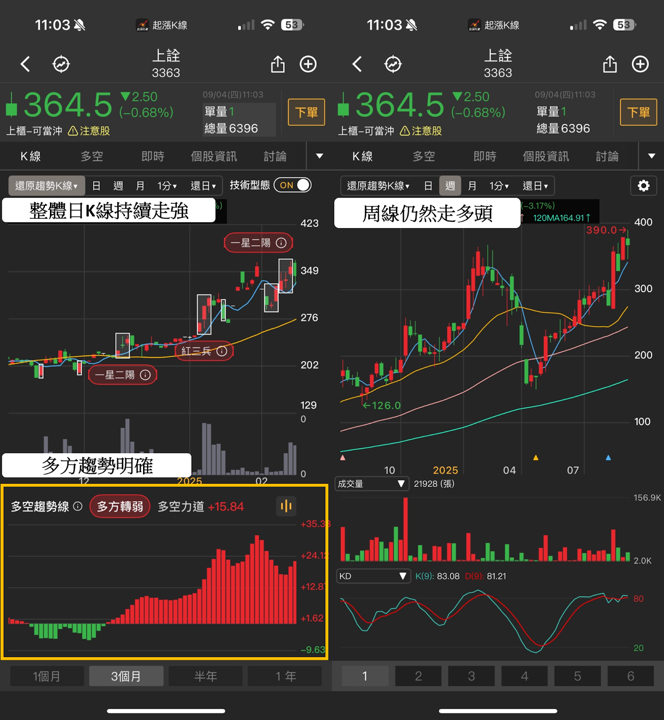This screenshot has width=664, height=720.
Task: Select 日 period in right chart
Action: [x=428, y=186]
